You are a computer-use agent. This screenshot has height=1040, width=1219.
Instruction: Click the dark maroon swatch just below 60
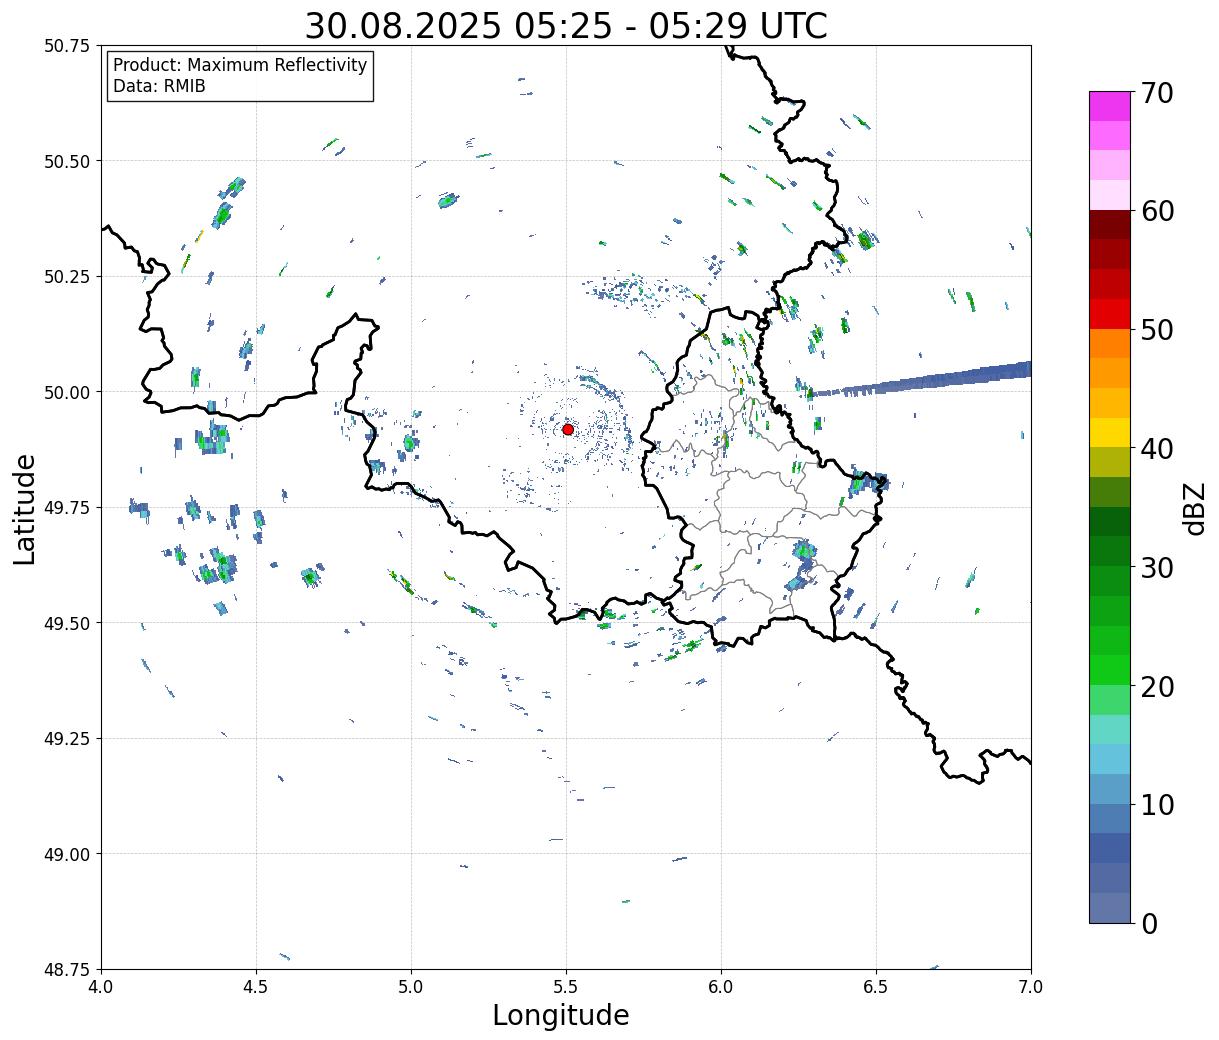click(x=1110, y=225)
